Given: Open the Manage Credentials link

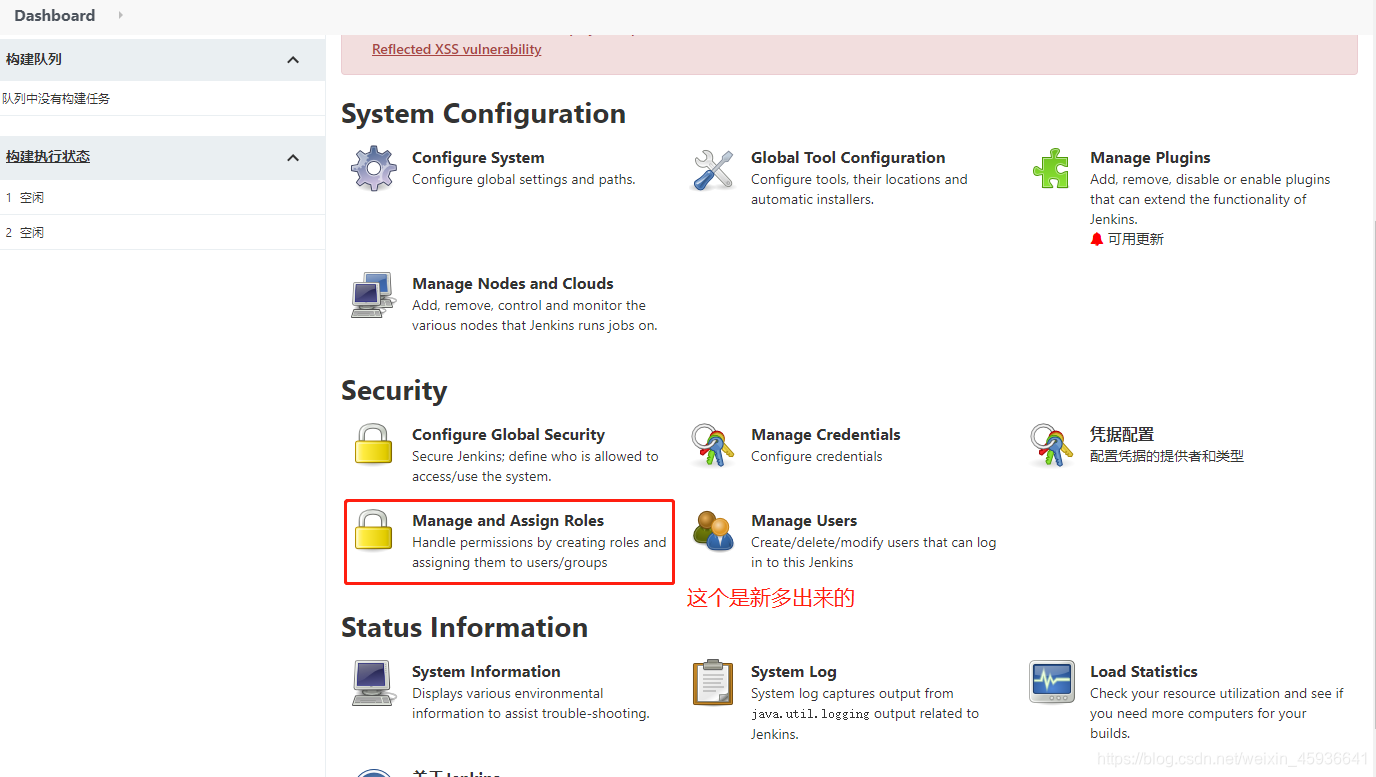Looking at the screenshot, I should pyautogui.click(x=826, y=434).
